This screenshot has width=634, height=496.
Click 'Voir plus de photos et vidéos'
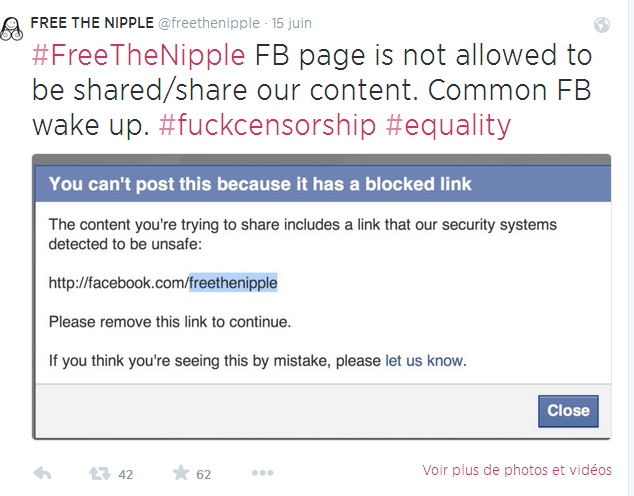[517, 470]
